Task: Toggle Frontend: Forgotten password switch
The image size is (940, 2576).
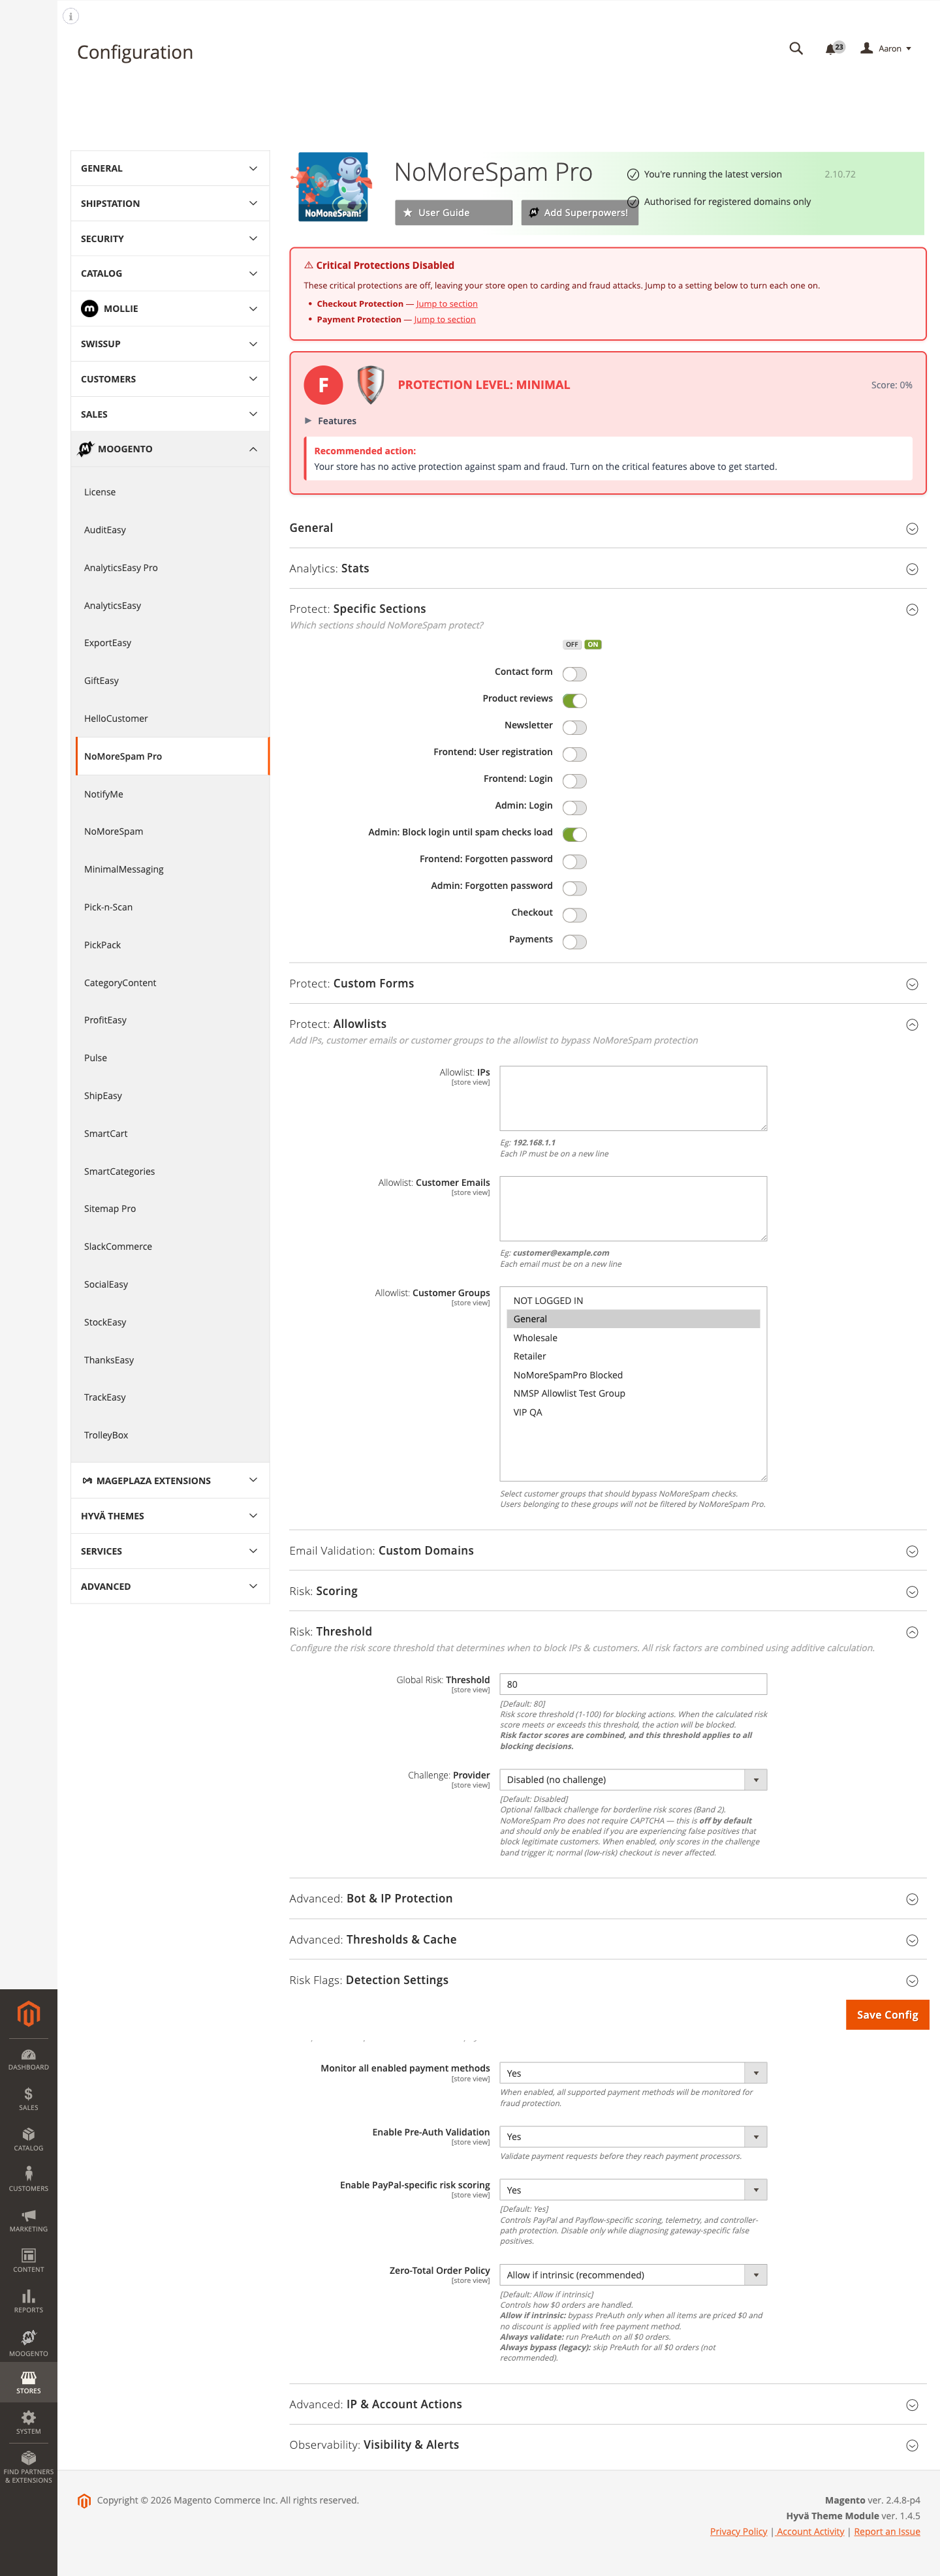Action: [x=574, y=861]
